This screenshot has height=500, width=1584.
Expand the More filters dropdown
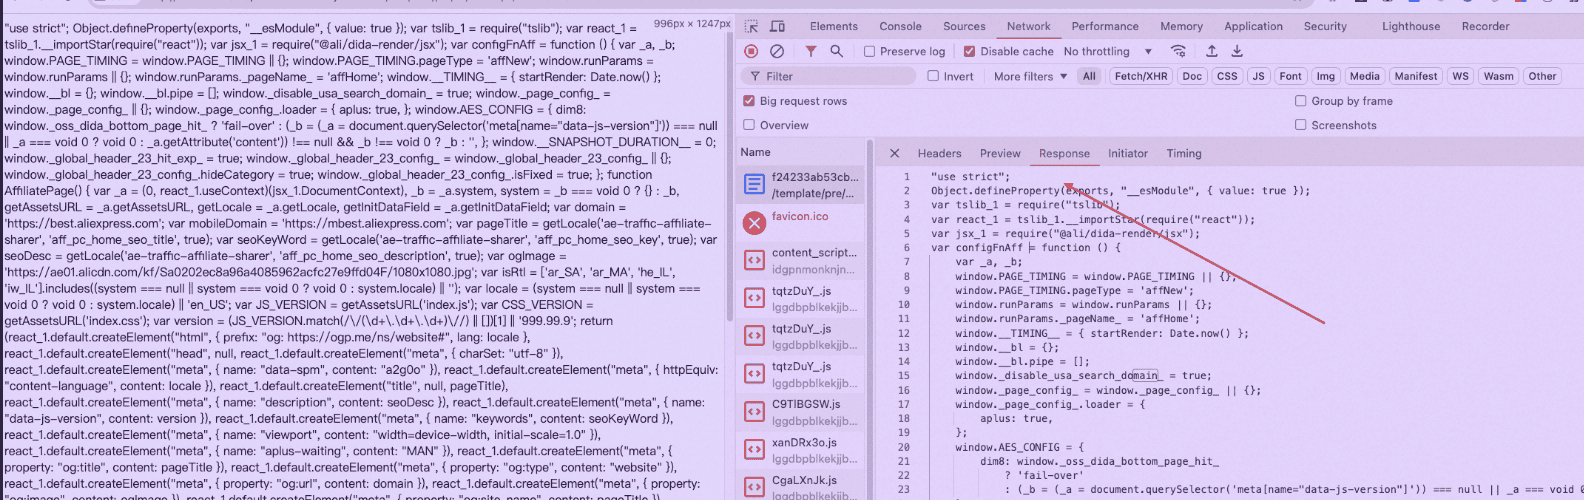click(1030, 76)
